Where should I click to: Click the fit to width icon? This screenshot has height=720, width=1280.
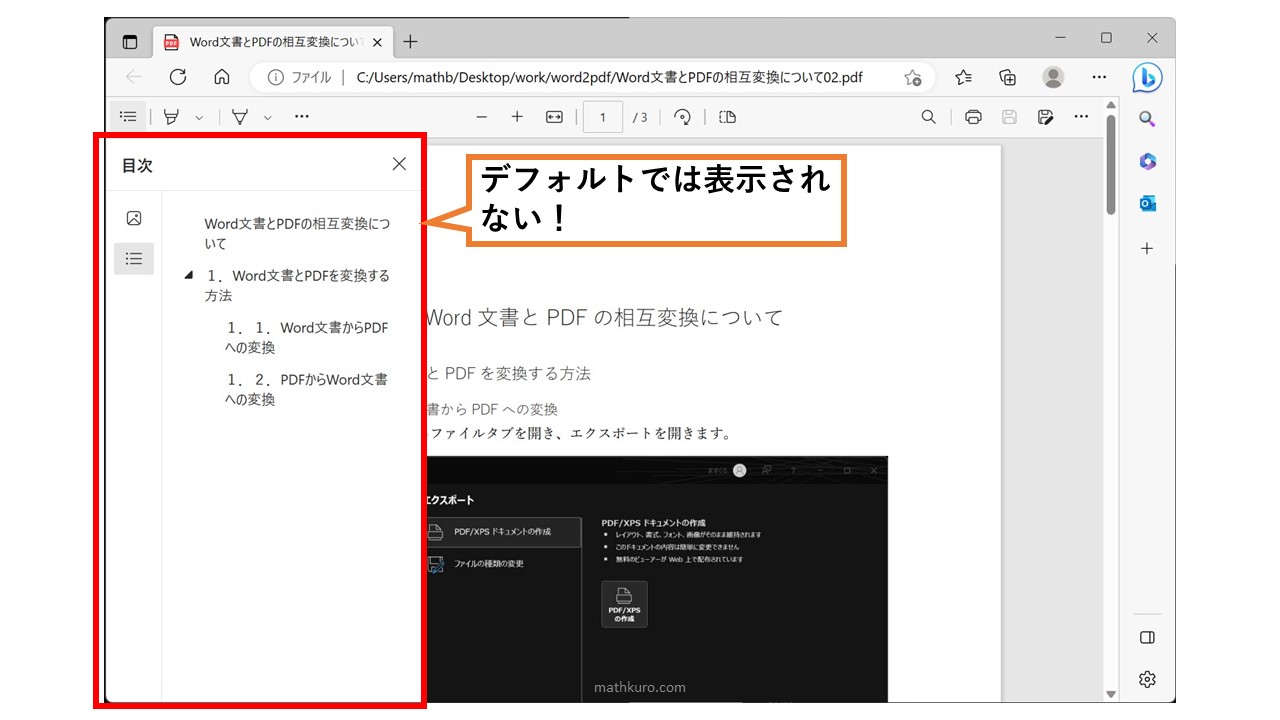[x=554, y=117]
